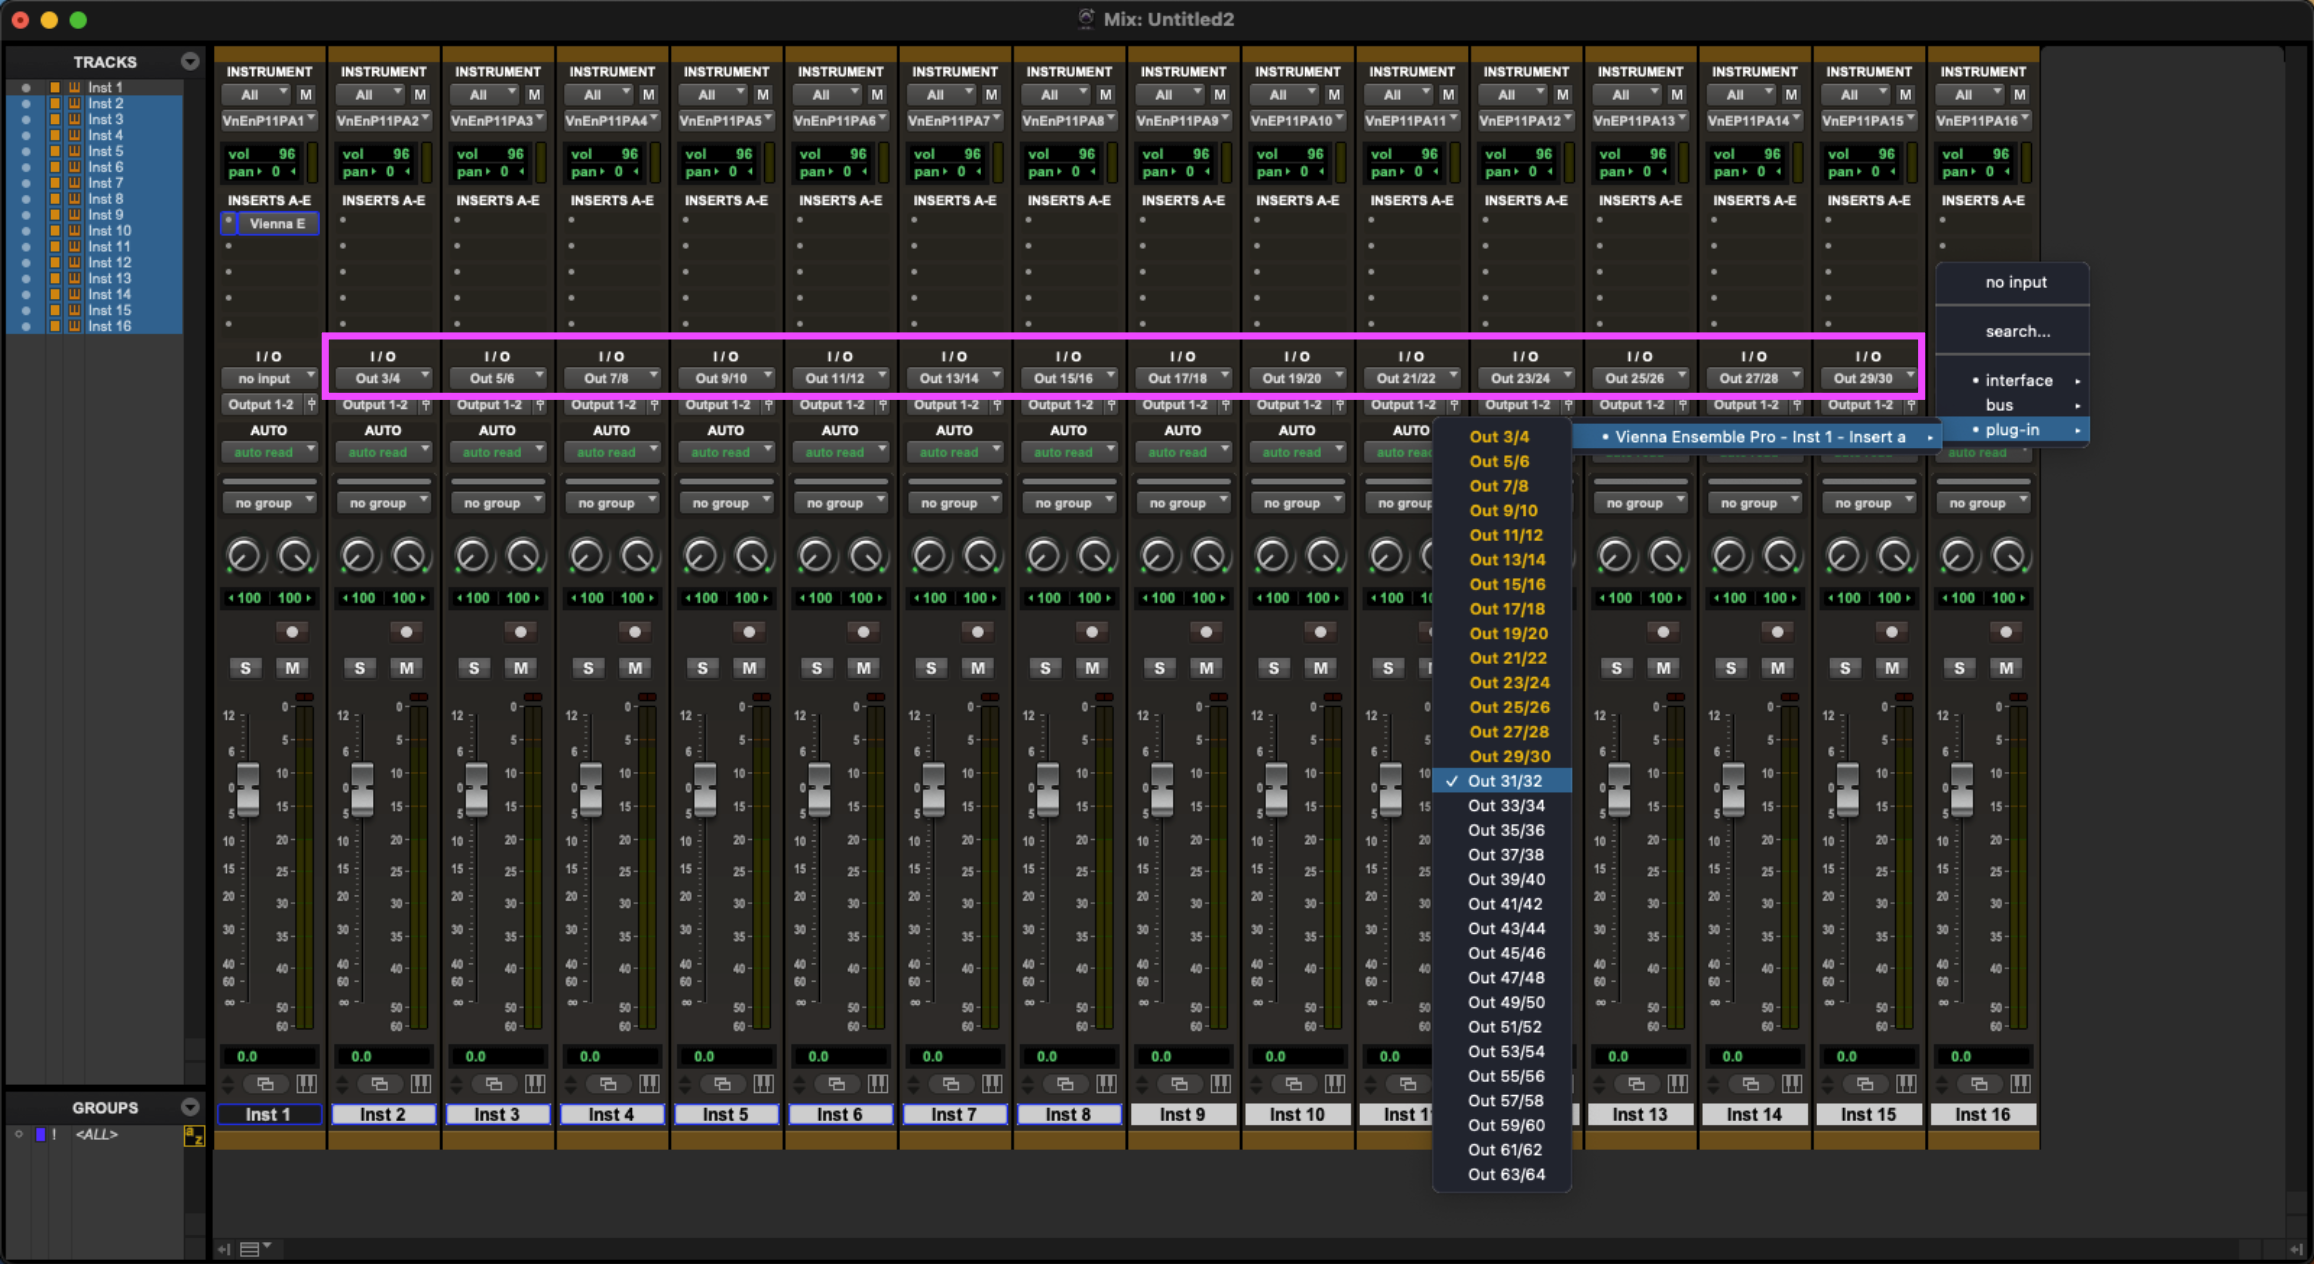
Task: Open the no input selector on Inst 1
Action: coord(269,378)
